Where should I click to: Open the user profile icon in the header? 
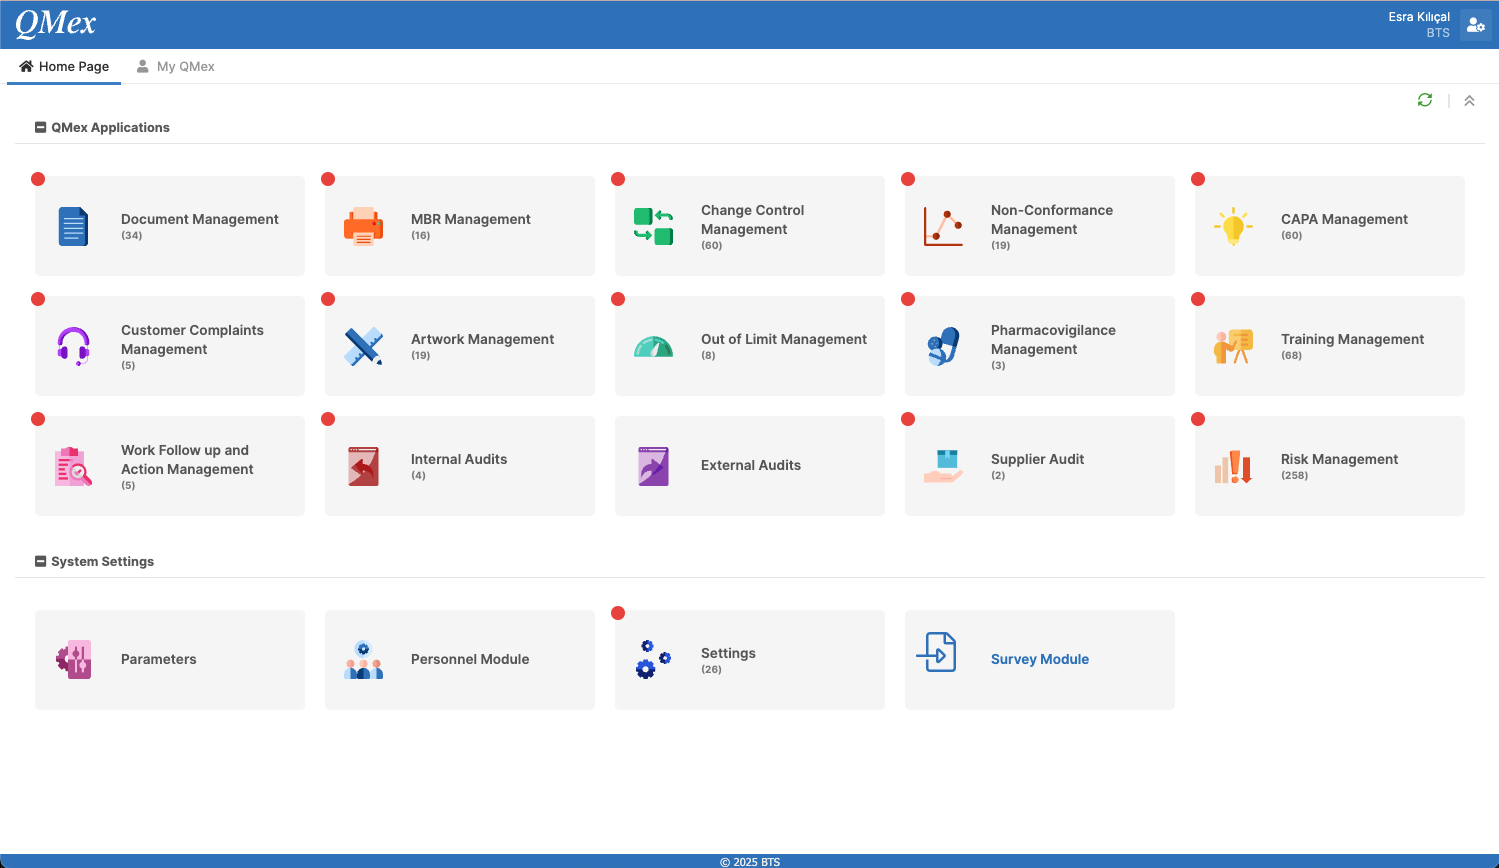tap(1476, 24)
